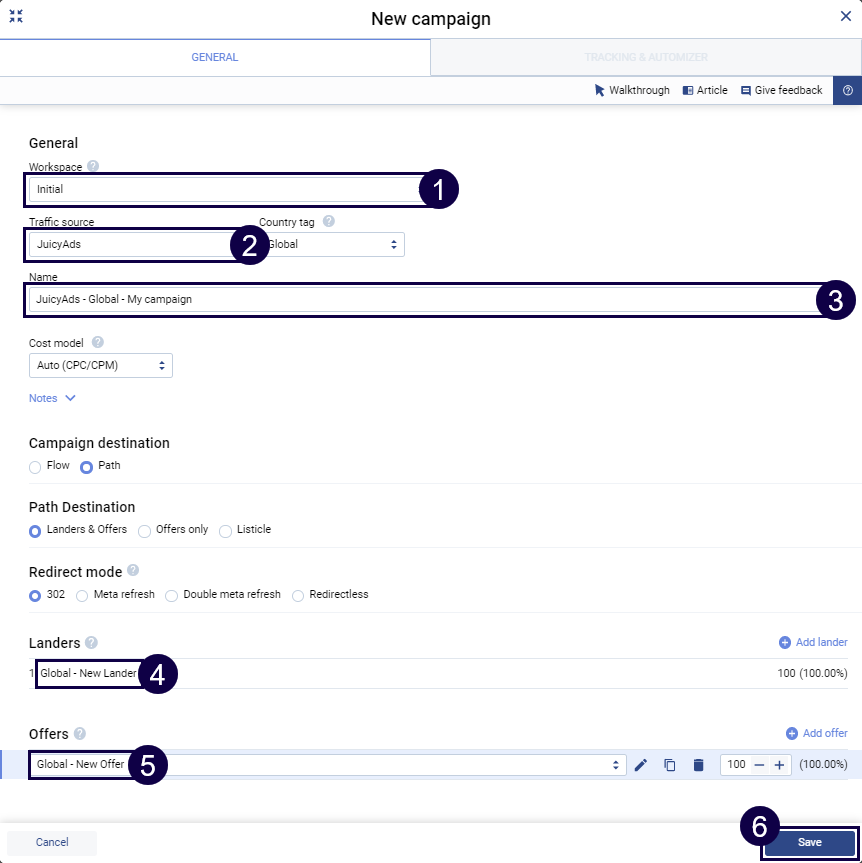
Task: Click the Cost model help icon
Action: [x=97, y=343]
